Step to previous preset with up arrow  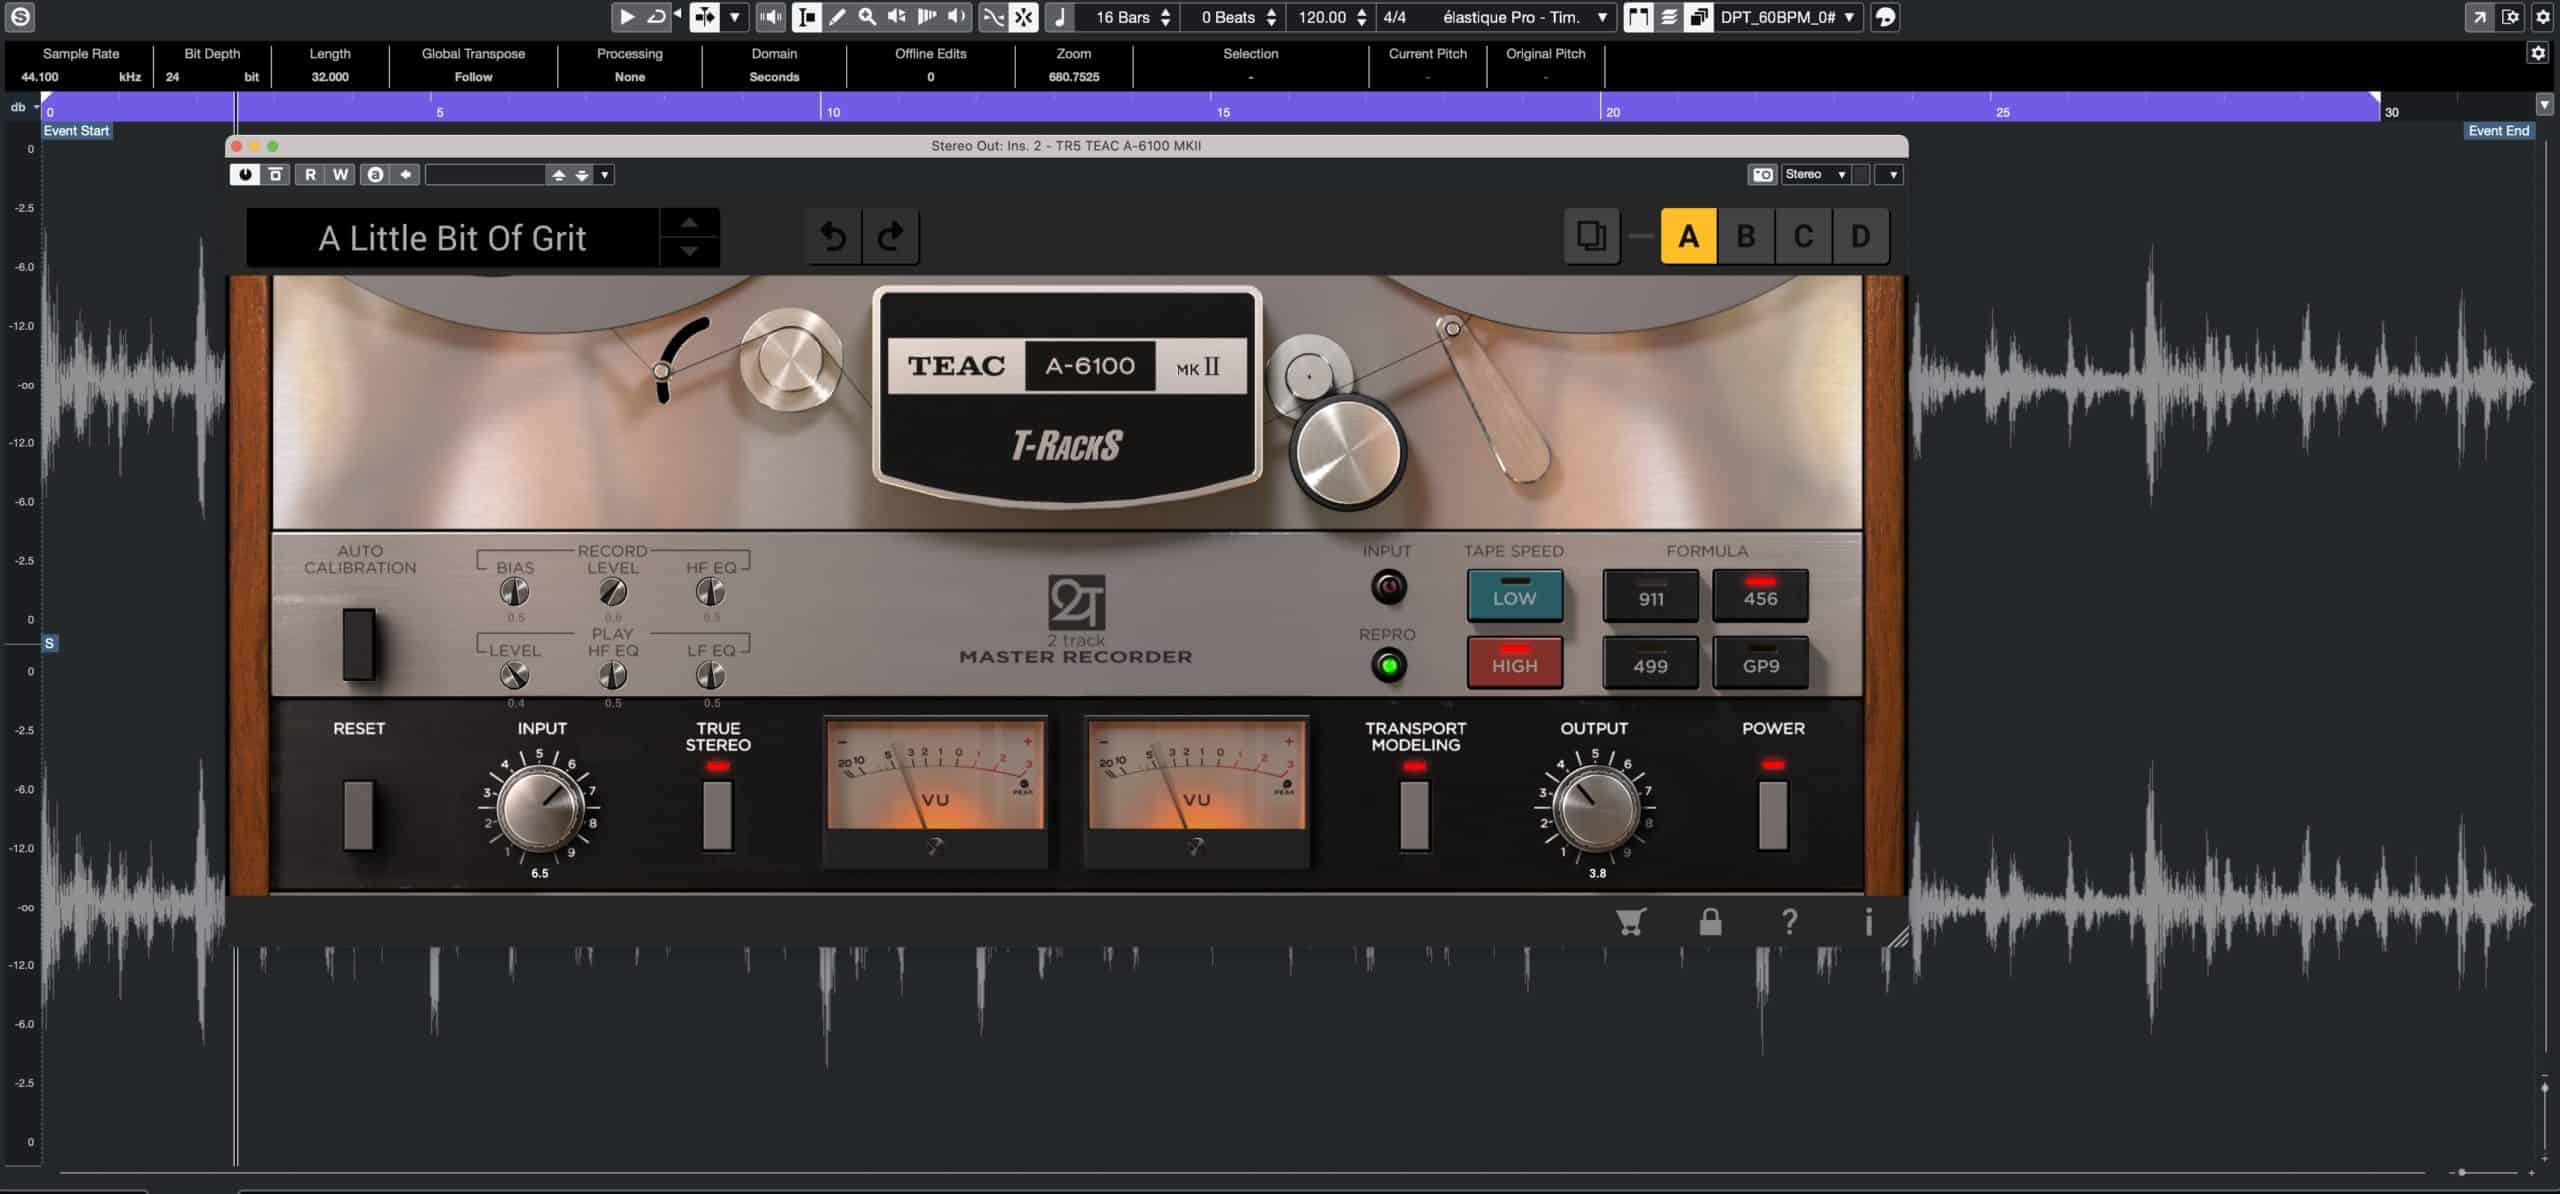[689, 223]
